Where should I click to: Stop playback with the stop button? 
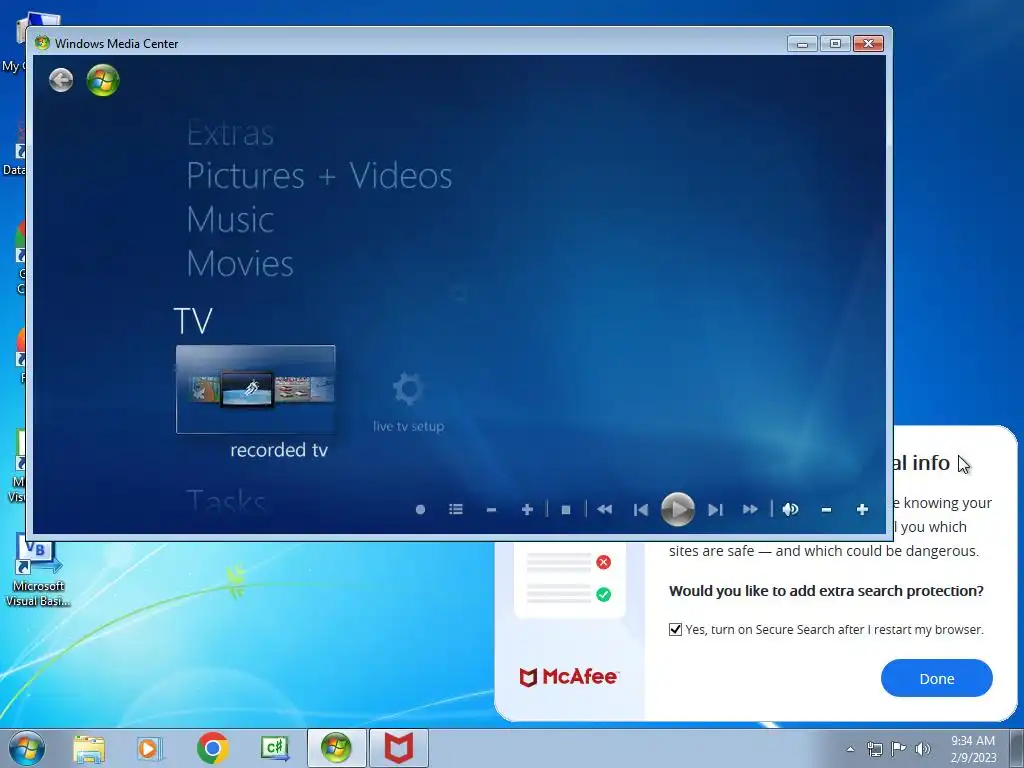pos(566,509)
